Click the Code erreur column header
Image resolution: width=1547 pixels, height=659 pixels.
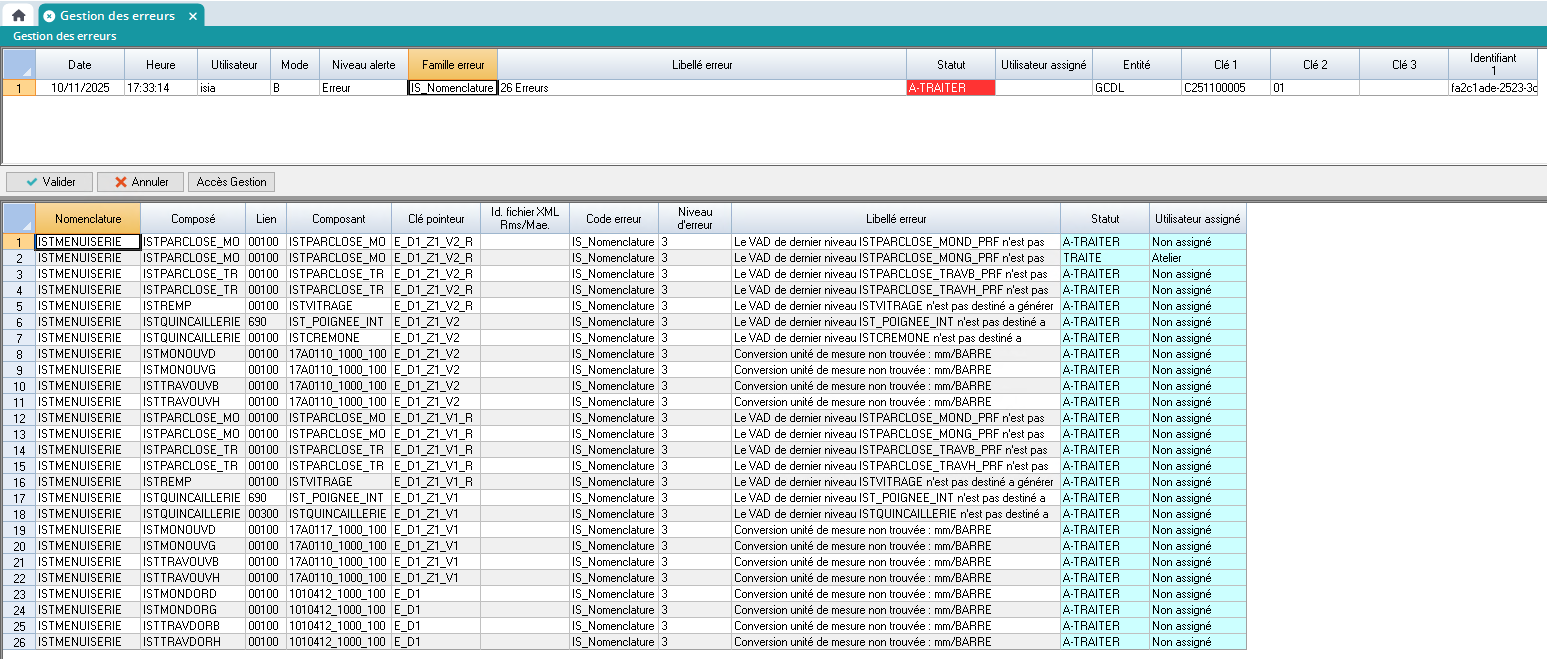coord(614,218)
